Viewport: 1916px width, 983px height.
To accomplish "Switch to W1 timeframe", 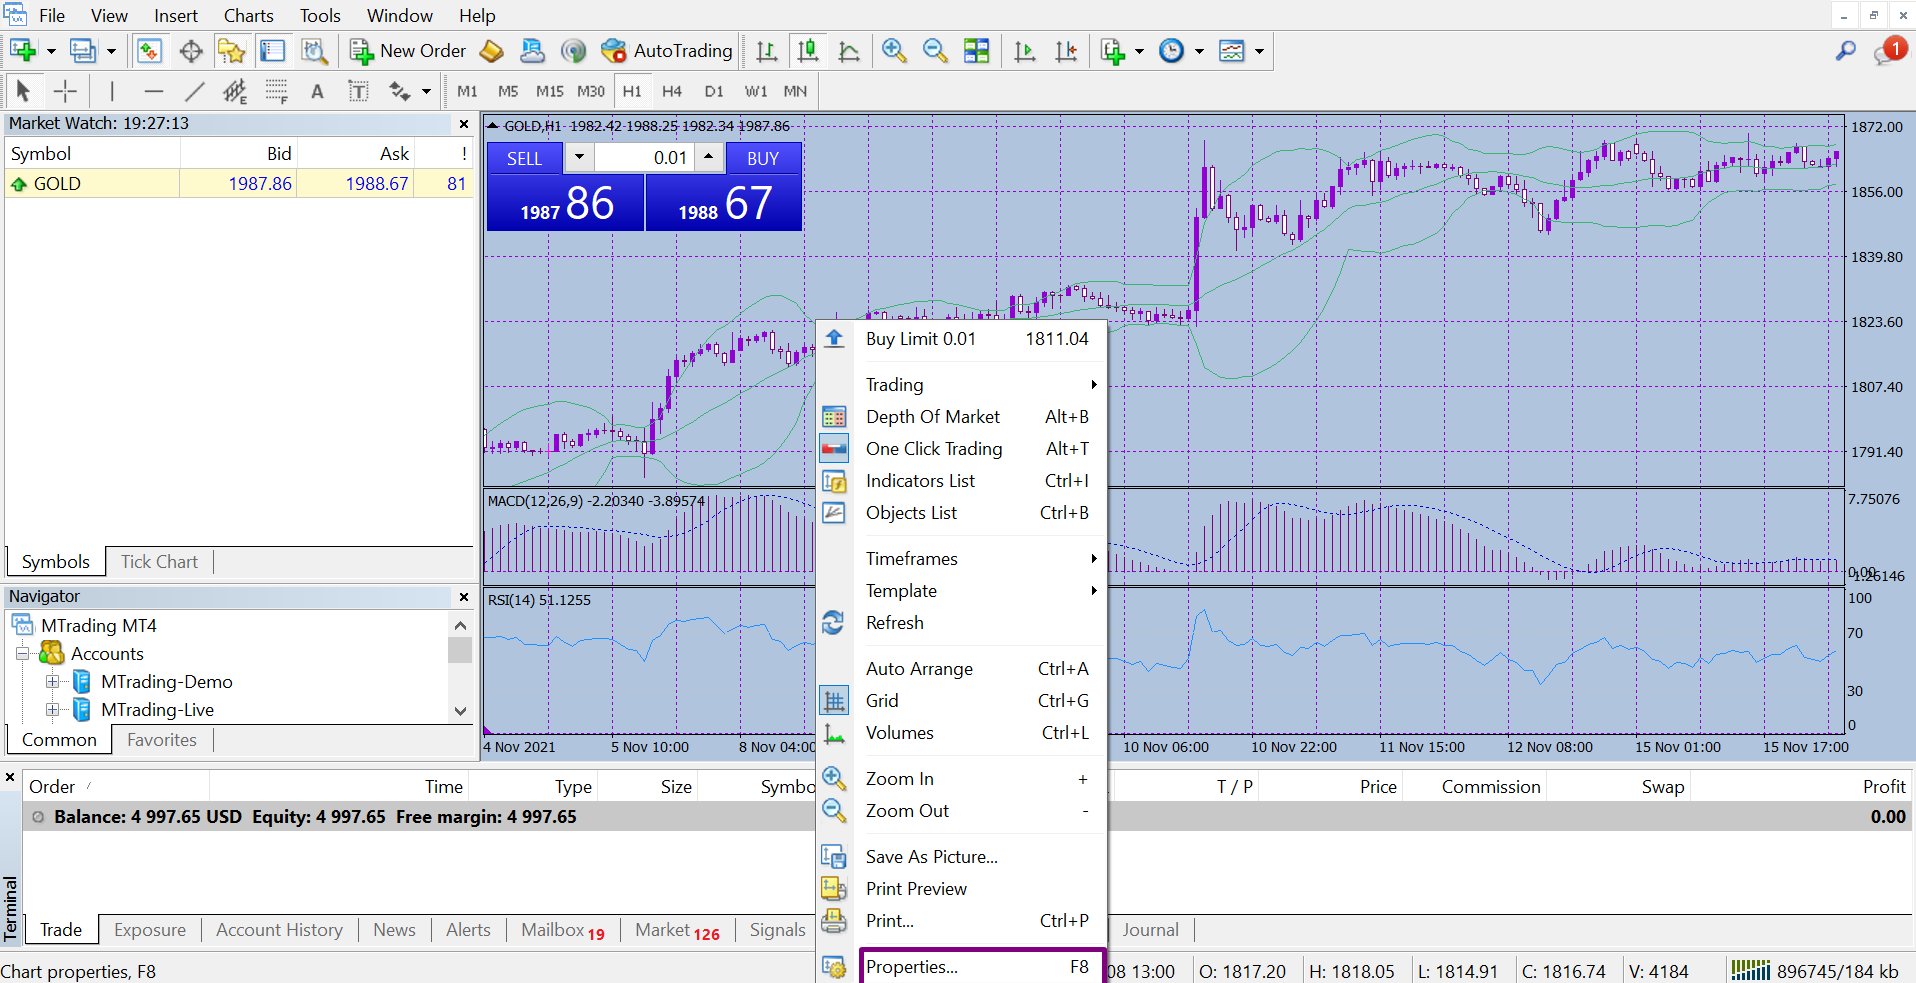I will pos(756,91).
